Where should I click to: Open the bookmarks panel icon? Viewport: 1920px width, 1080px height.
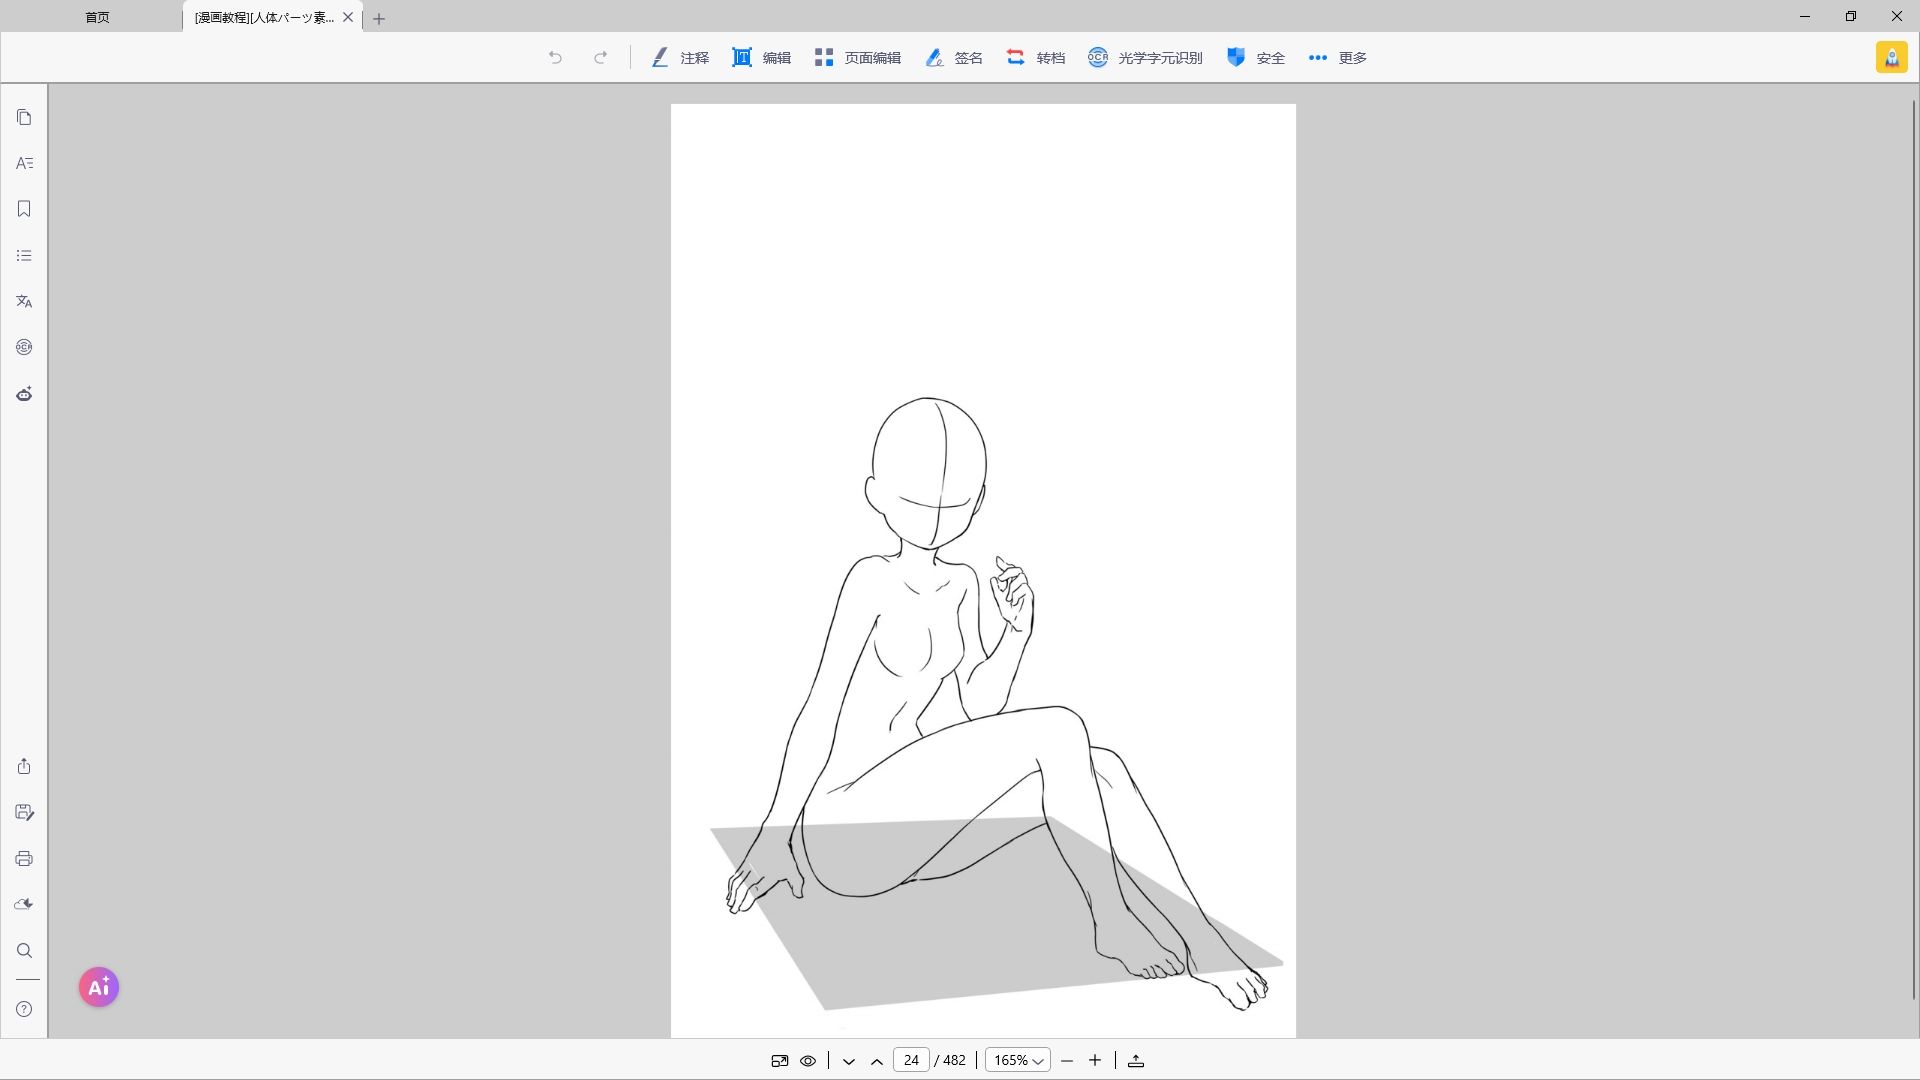(24, 209)
